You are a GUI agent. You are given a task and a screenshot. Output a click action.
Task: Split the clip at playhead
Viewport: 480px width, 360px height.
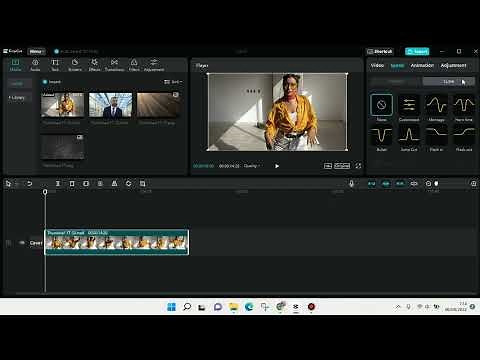pyautogui.click(x=58, y=183)
